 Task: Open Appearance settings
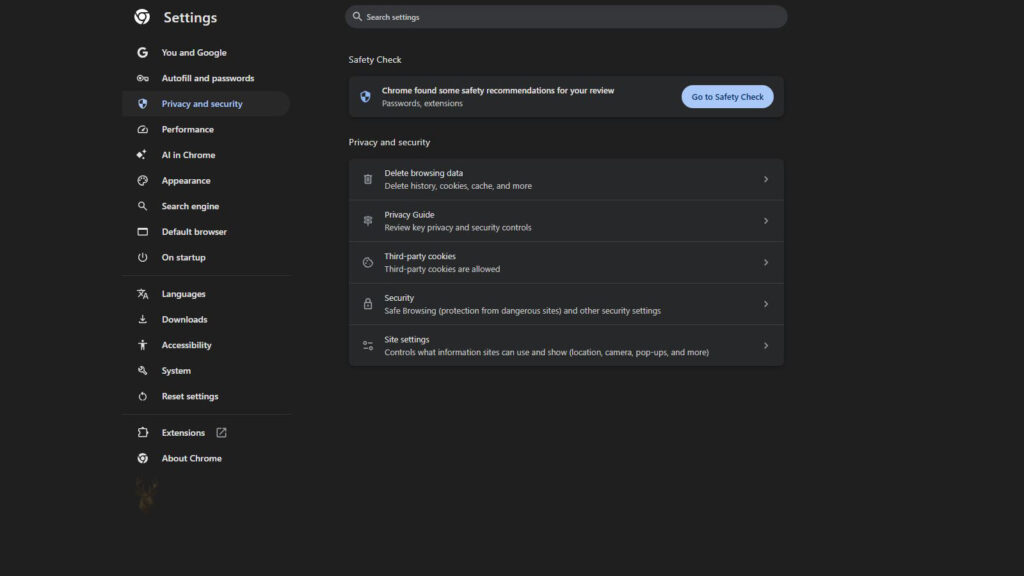tap(206, 180)
